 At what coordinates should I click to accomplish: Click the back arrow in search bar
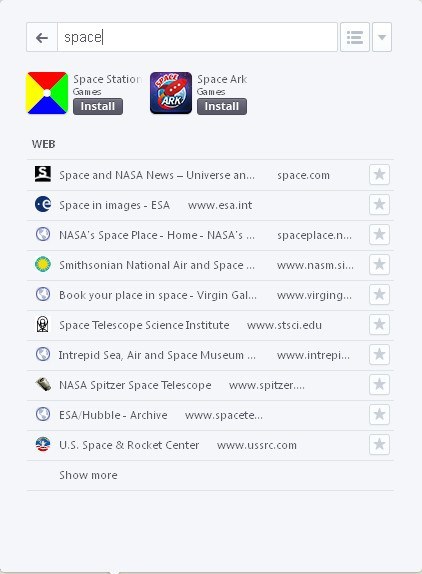click(42, 37)
